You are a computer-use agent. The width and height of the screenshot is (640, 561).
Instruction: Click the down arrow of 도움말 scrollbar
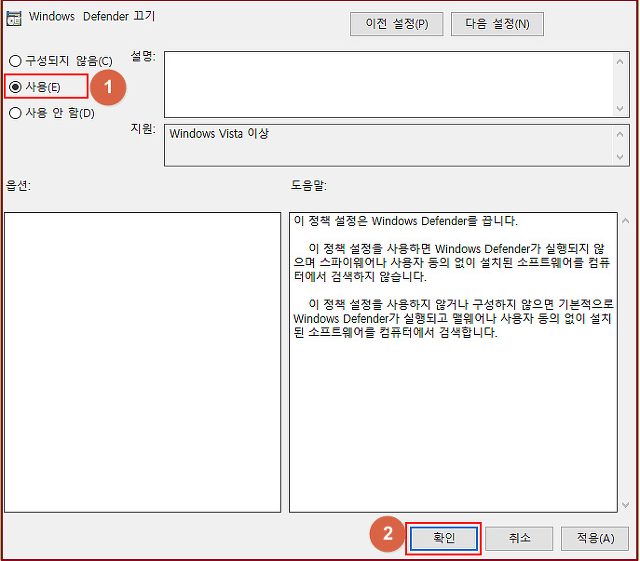(x=625, y=505)
